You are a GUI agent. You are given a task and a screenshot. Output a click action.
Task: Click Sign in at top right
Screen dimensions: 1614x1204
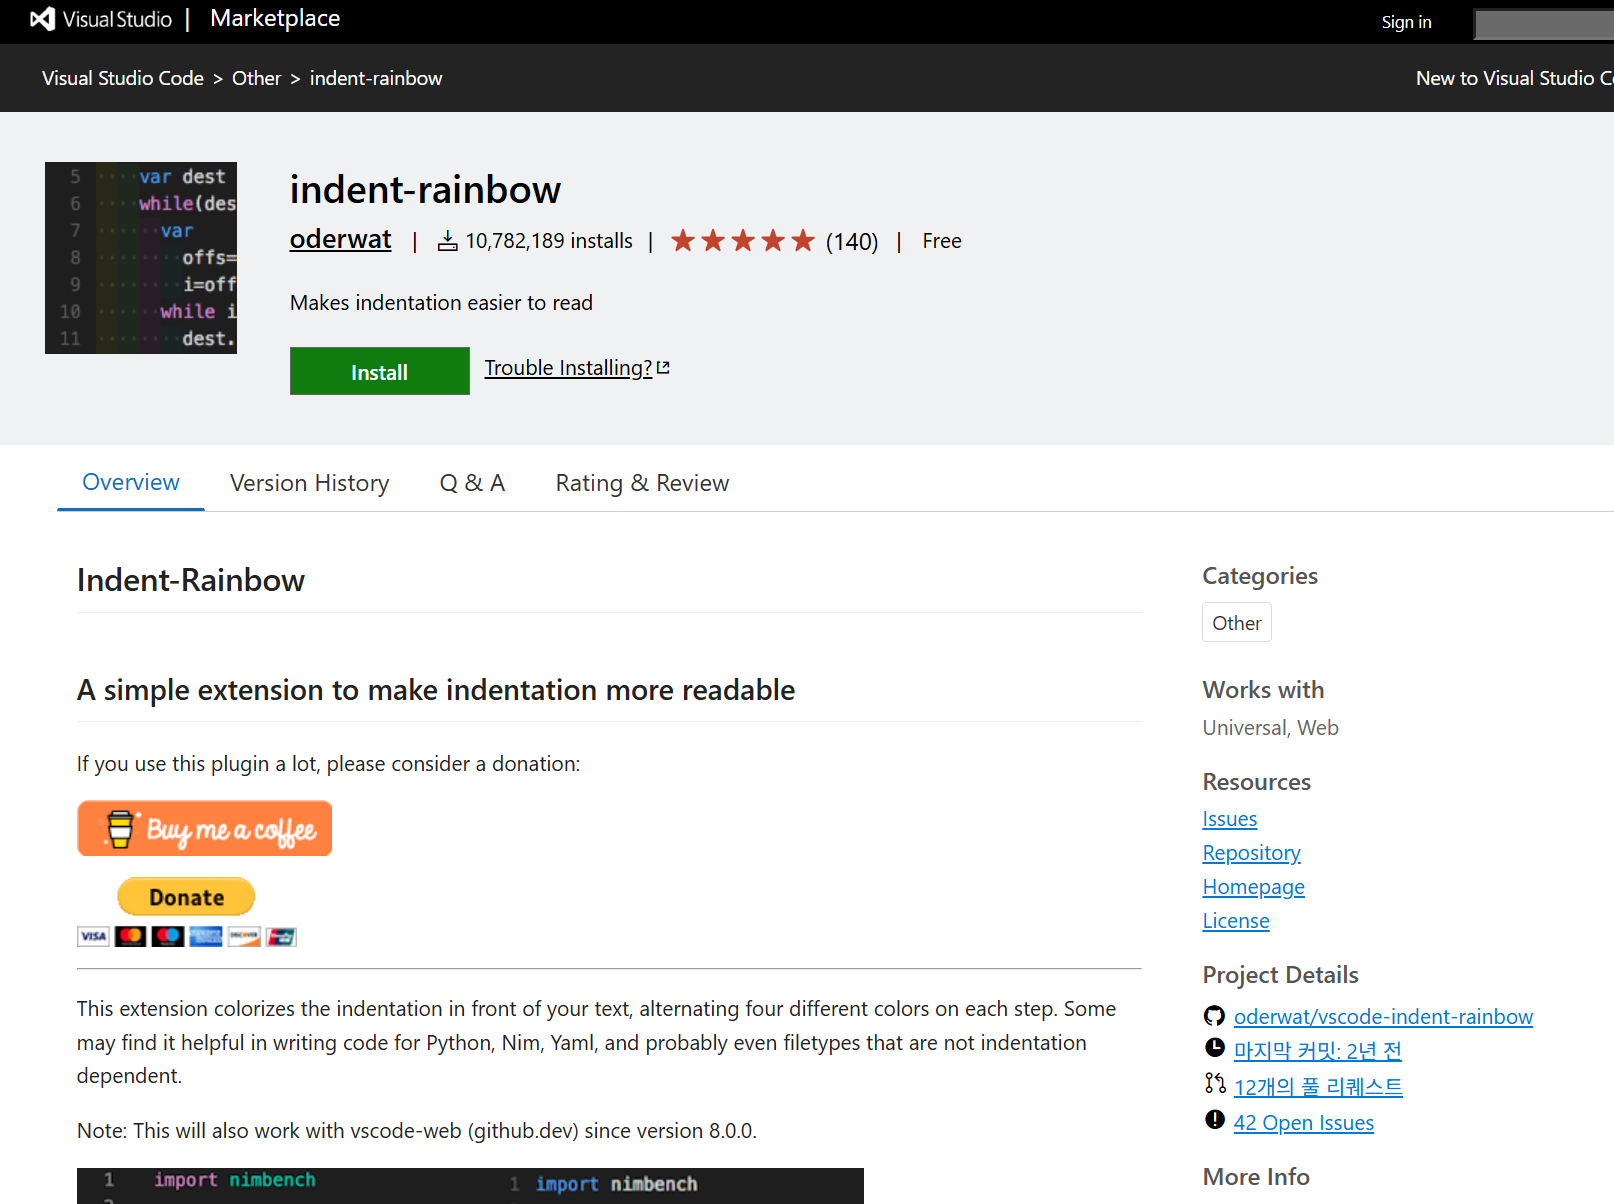tap(1406, 22)
